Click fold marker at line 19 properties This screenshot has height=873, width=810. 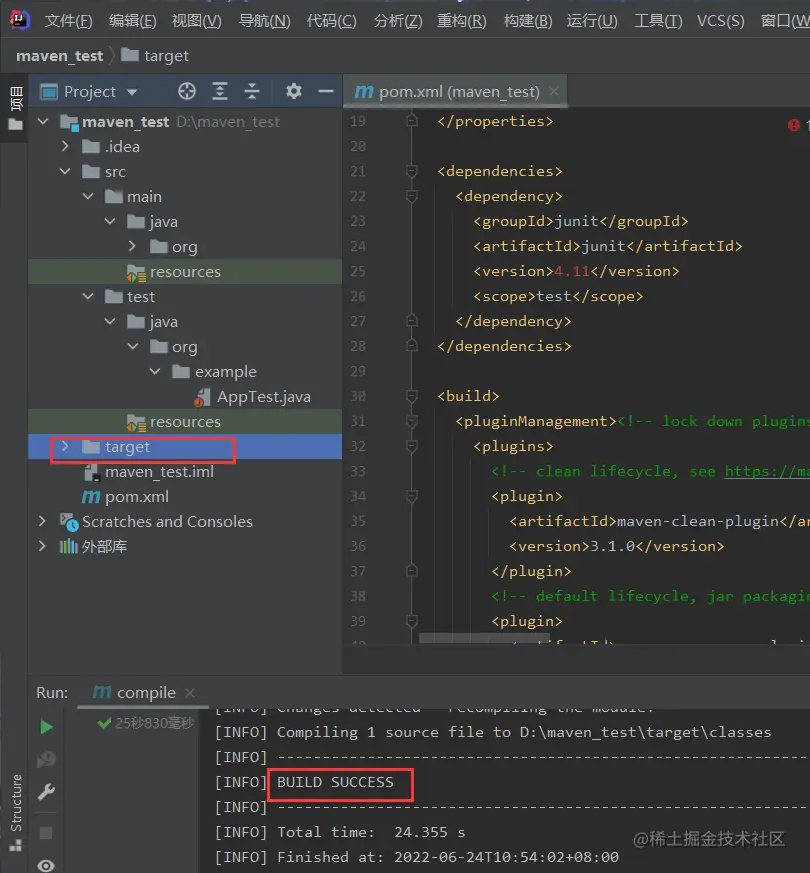pyautogui.click(x=411, y=121)
